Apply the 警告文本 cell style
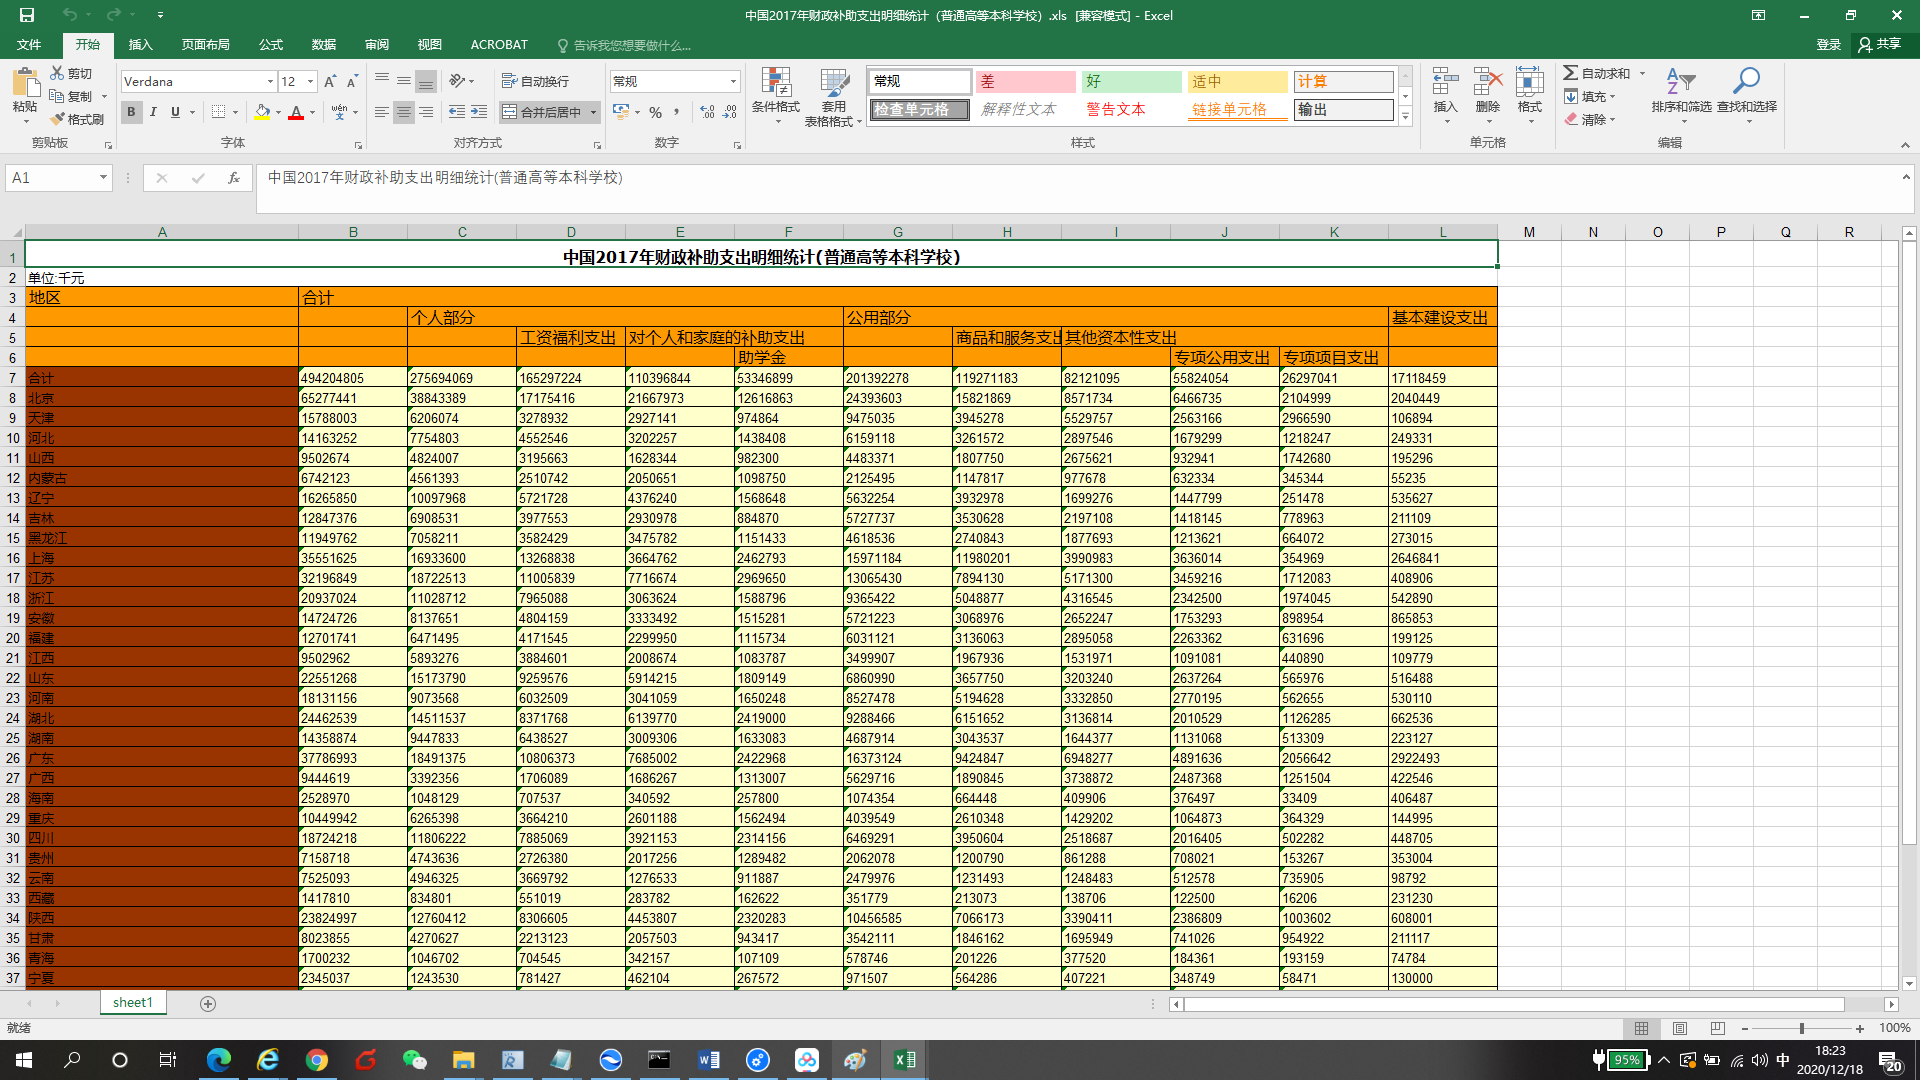Screen dimensions: 1920x1080 [1116, 109]
